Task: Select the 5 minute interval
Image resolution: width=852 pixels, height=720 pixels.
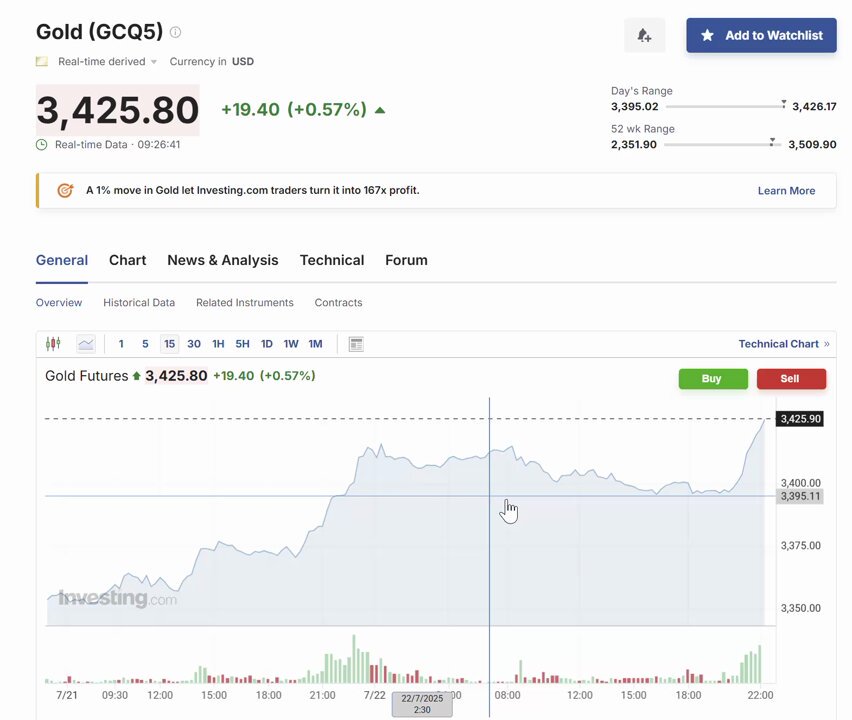Action: [145, 344]
